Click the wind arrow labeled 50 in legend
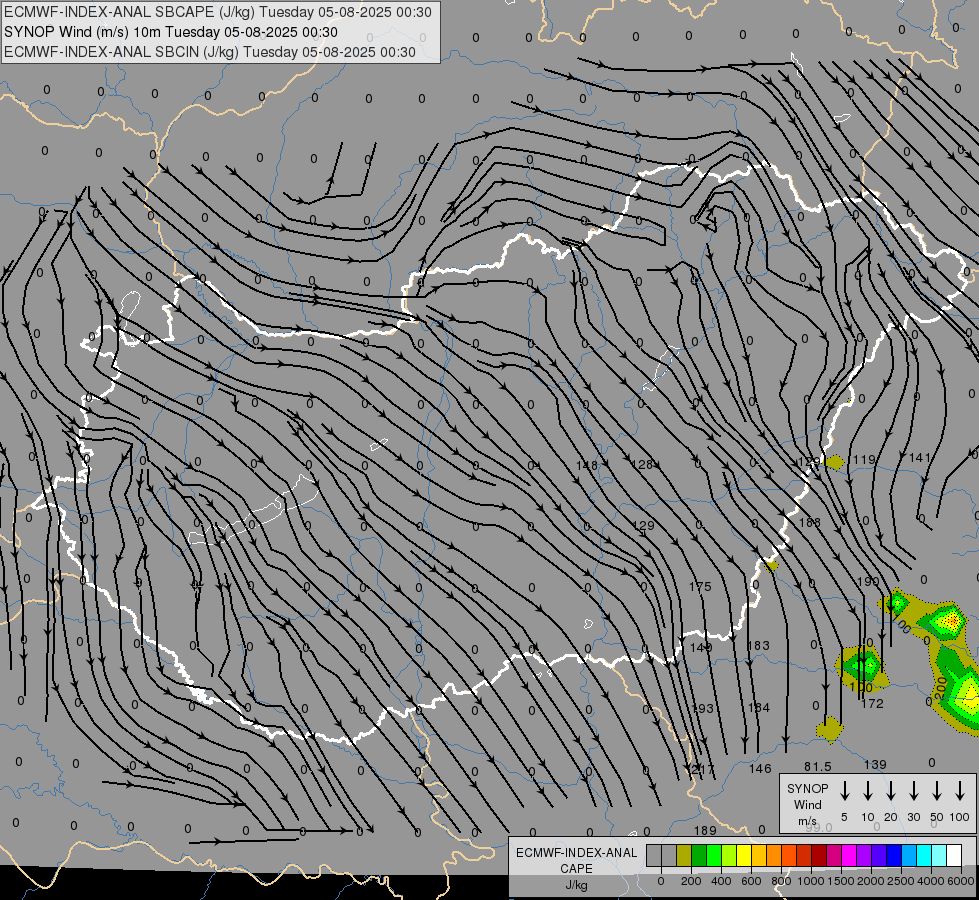Viewport: 979px width, 900px height. pyautogui.click(x=937, y=791)
